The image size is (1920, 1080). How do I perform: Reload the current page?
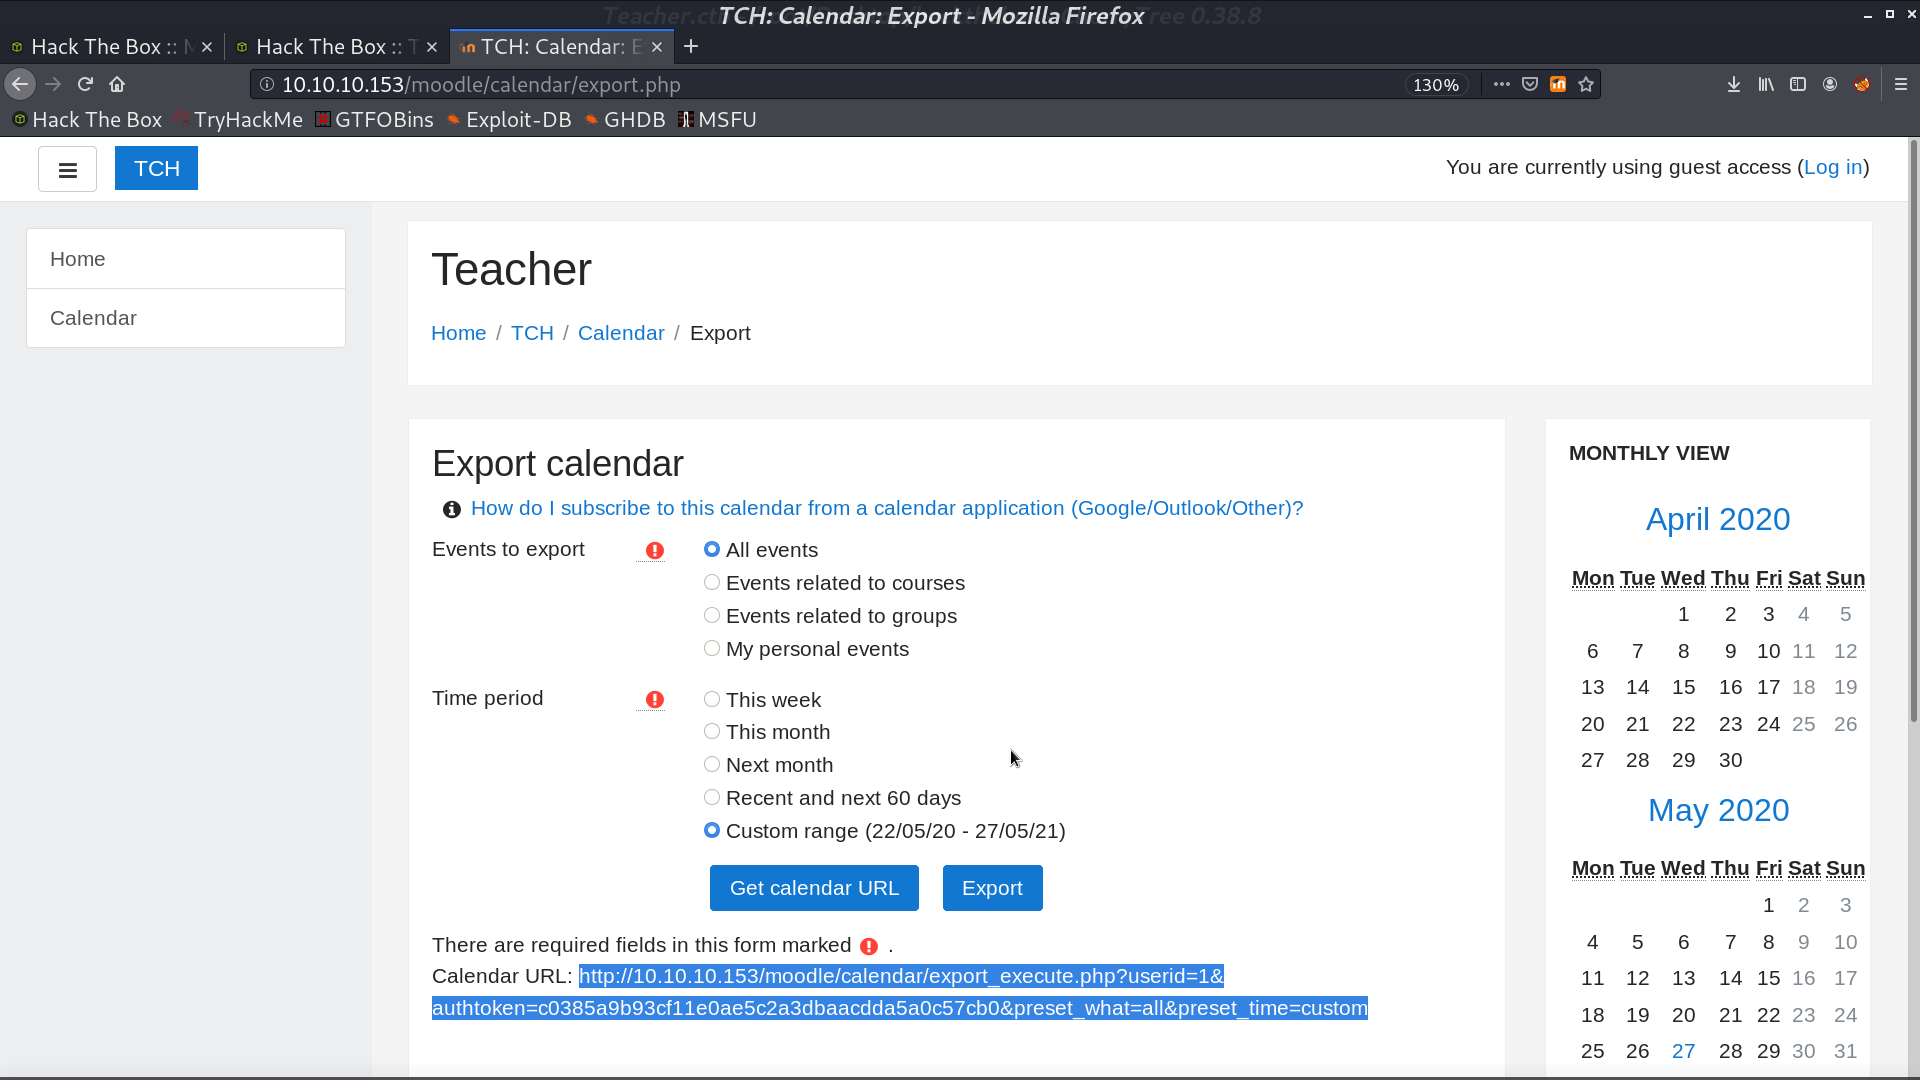pos(85,84)
